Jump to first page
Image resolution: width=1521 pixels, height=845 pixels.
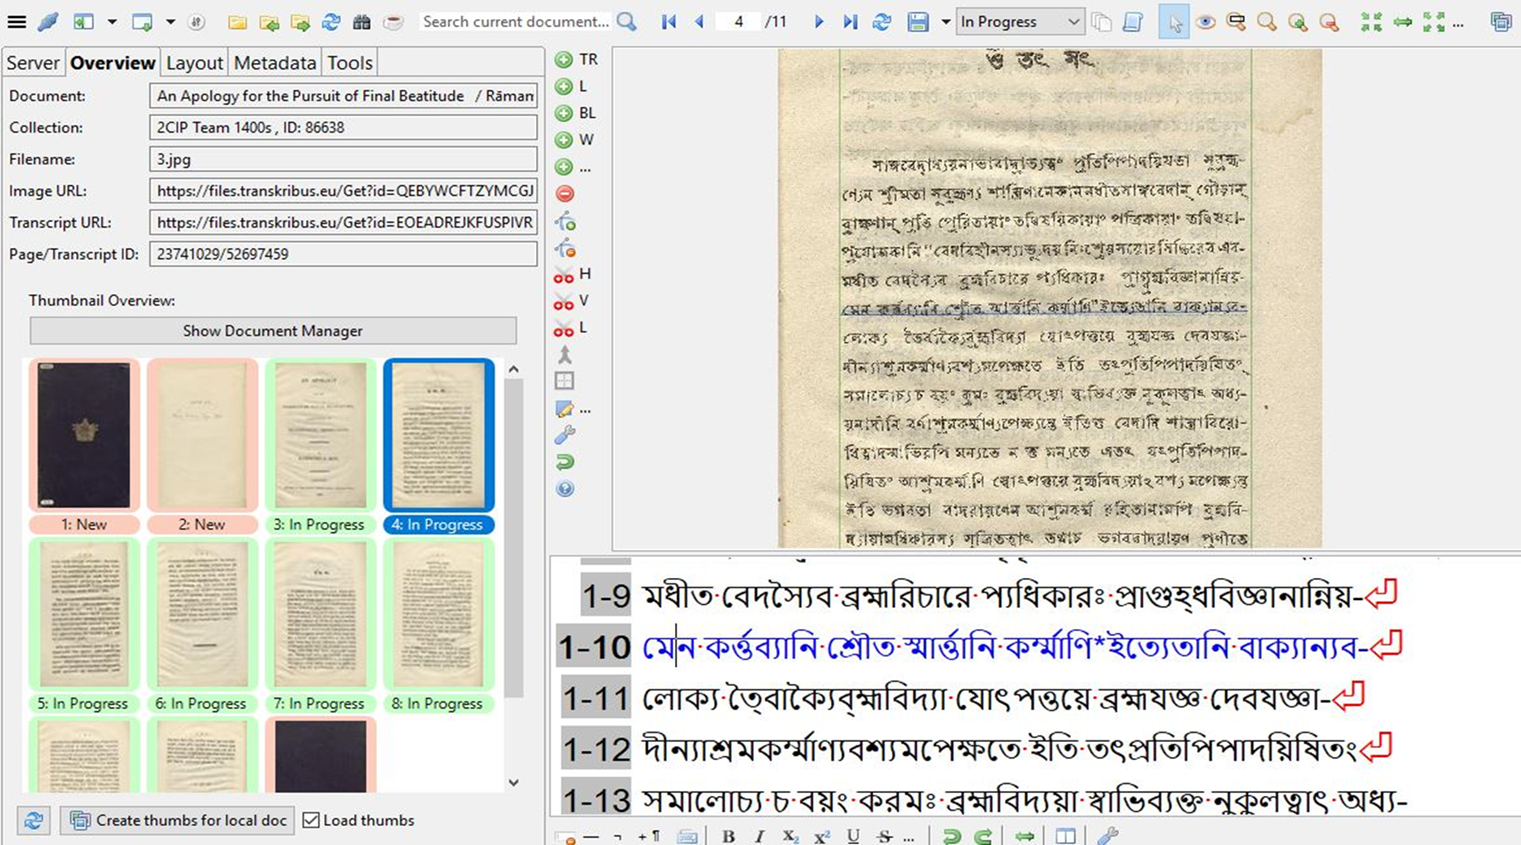click(x=669, y=21)
